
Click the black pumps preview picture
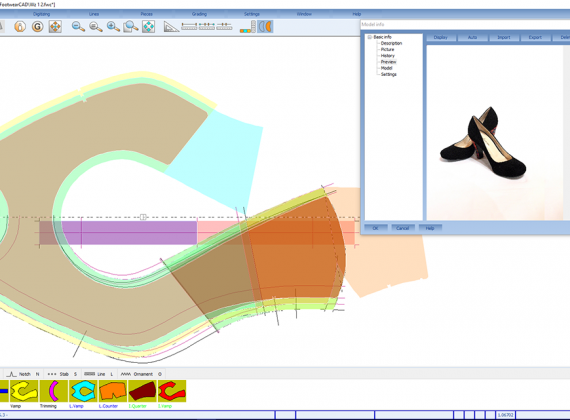[x=483, y=143]
